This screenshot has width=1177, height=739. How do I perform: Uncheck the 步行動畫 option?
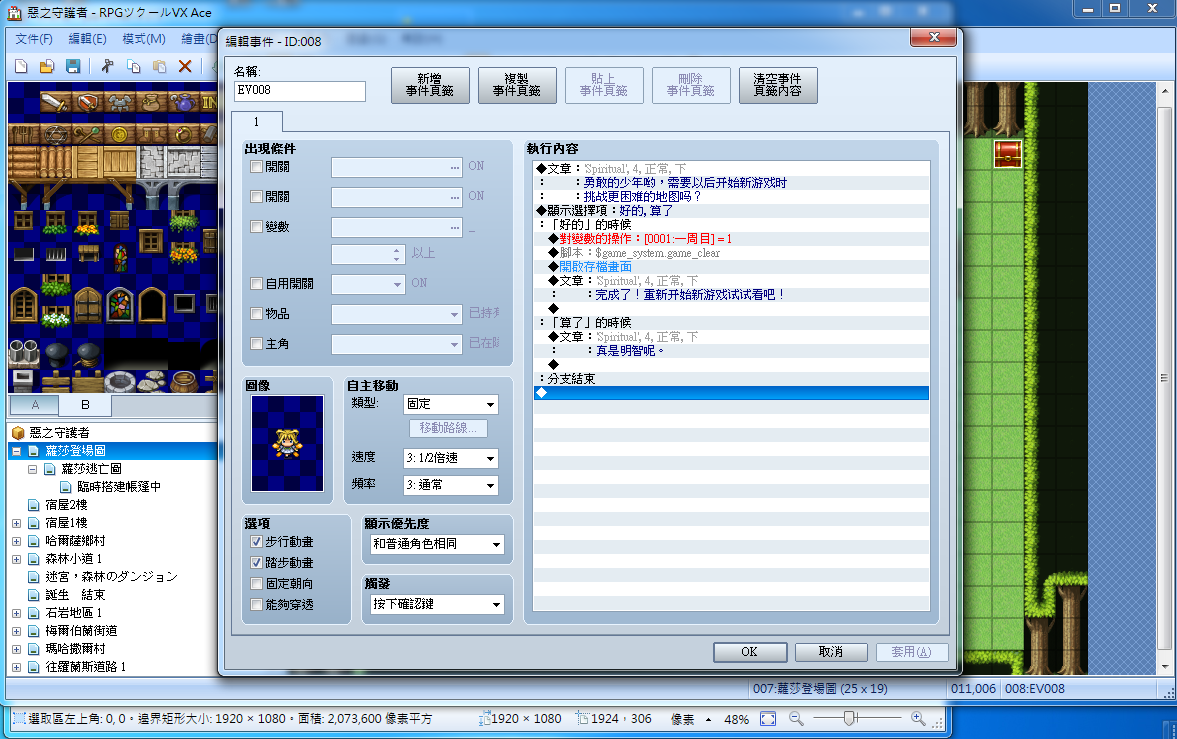tap(257, 541)
